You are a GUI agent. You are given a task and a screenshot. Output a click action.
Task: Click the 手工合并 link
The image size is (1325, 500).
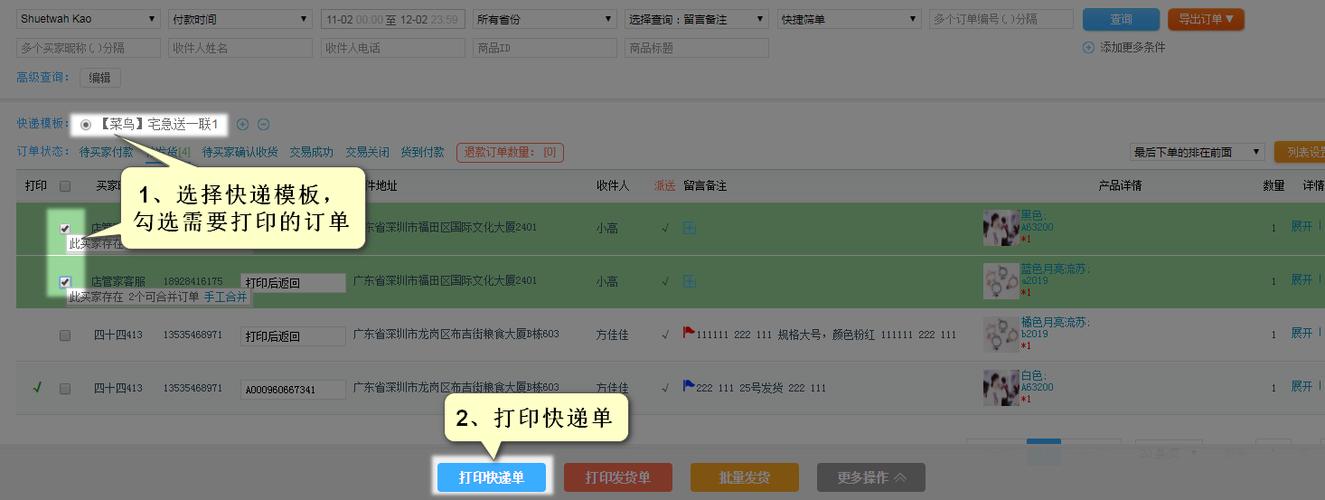226,297
